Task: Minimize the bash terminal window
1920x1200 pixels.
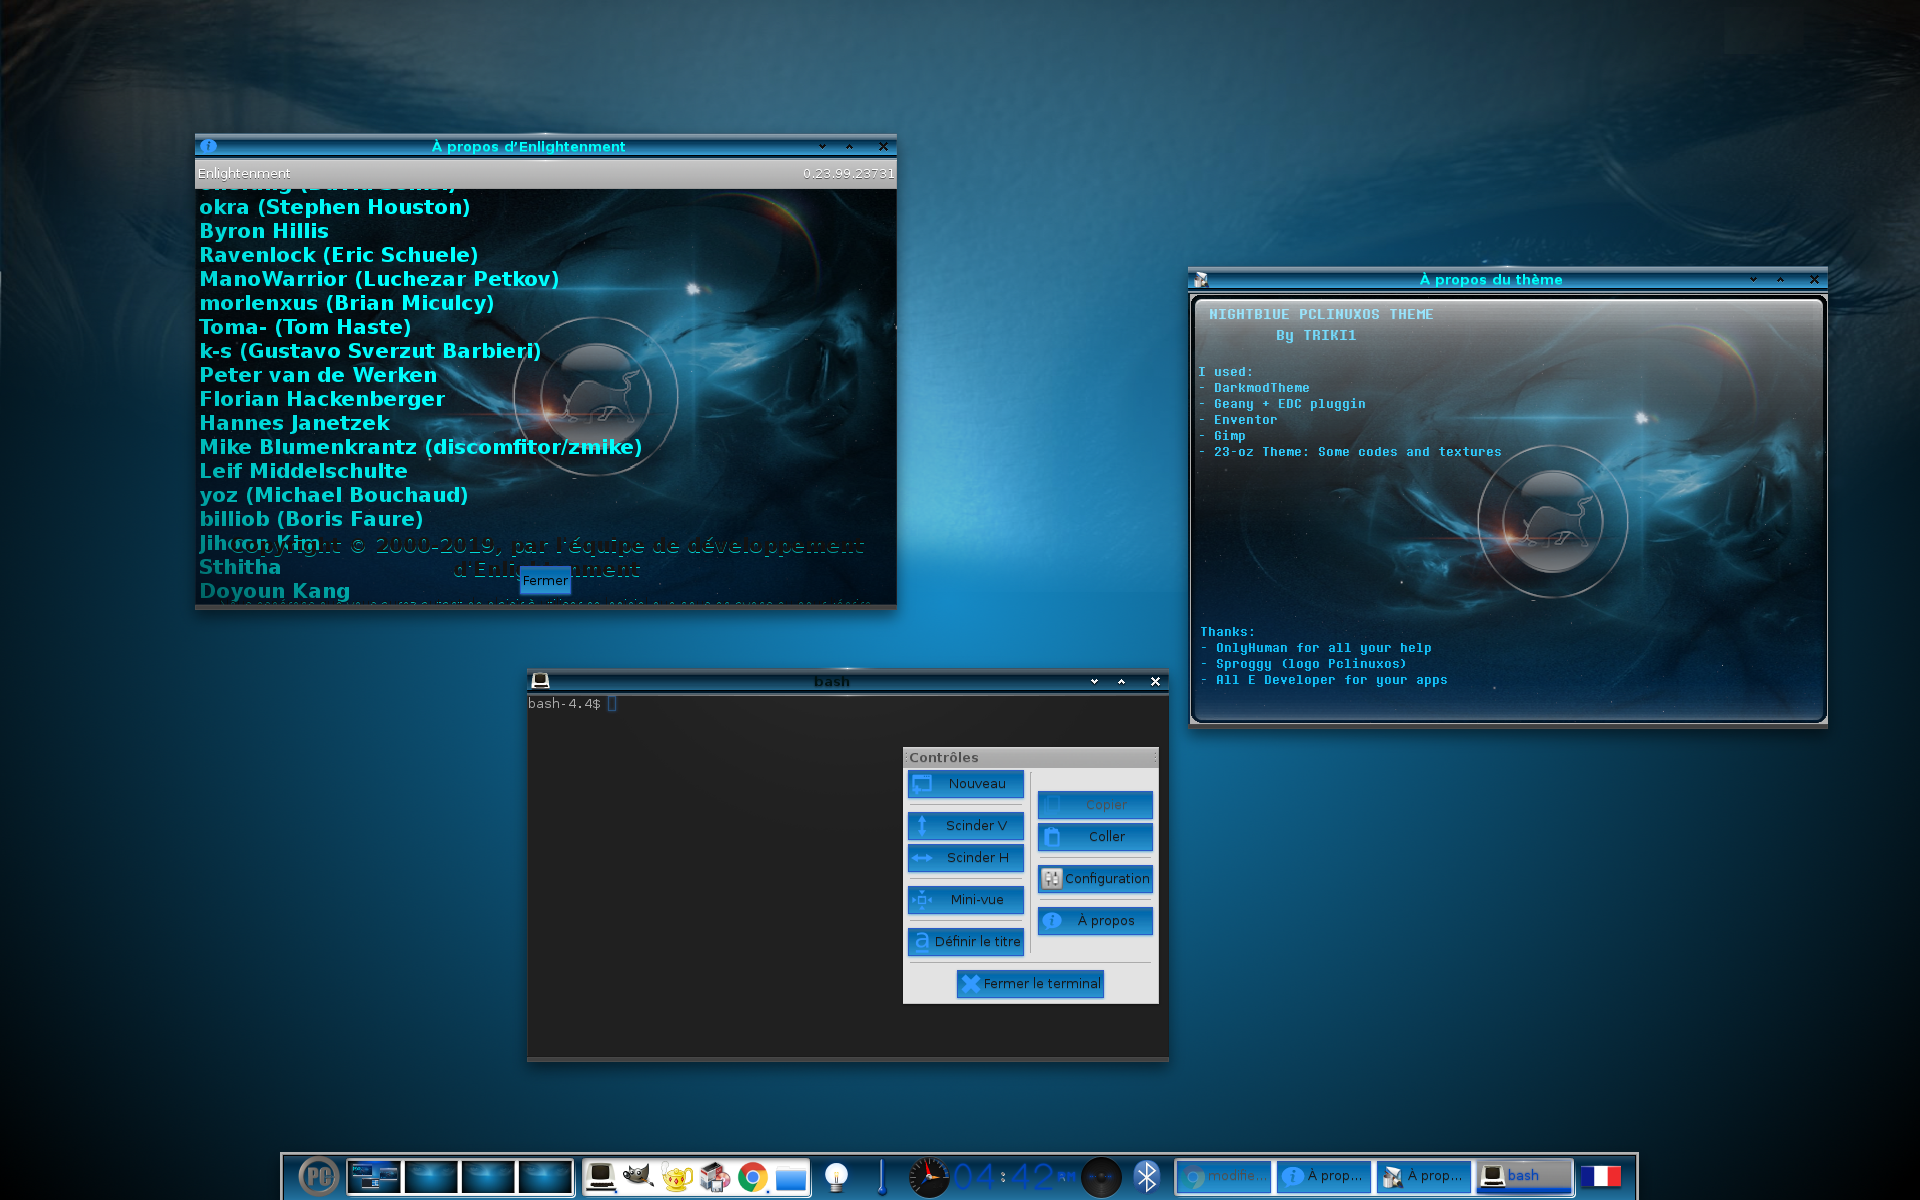Action: (x=1094, y=681)
